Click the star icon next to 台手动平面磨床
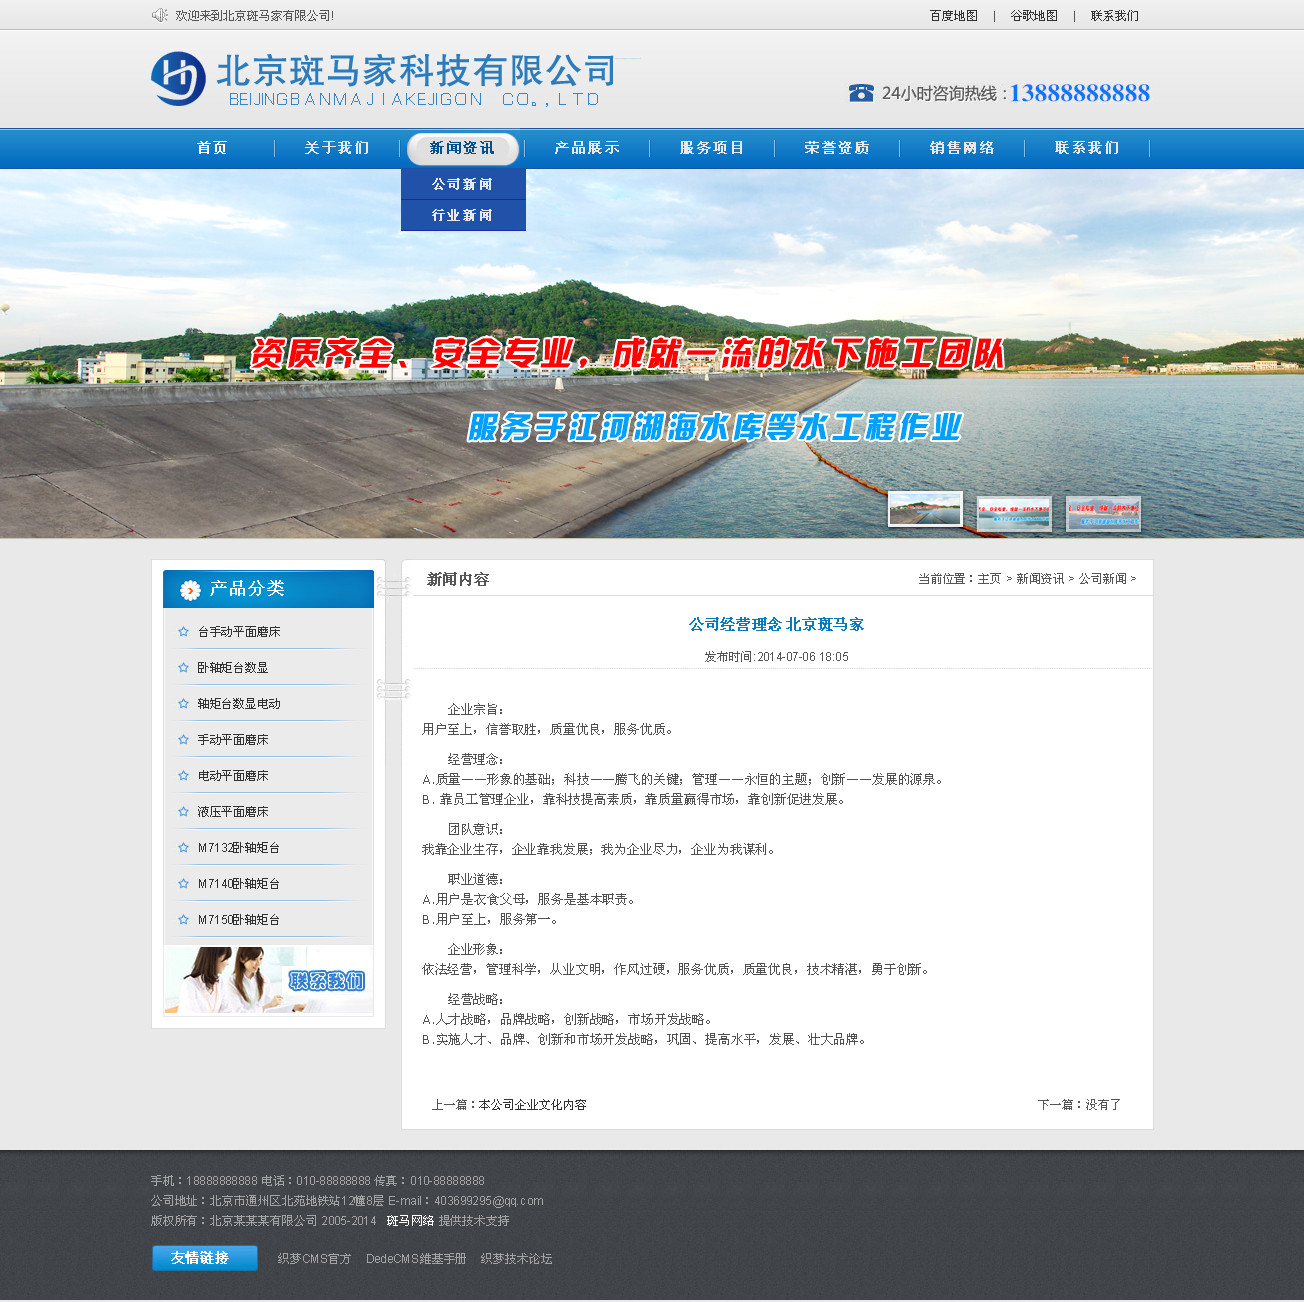1304x1302 pixels. 183,632
